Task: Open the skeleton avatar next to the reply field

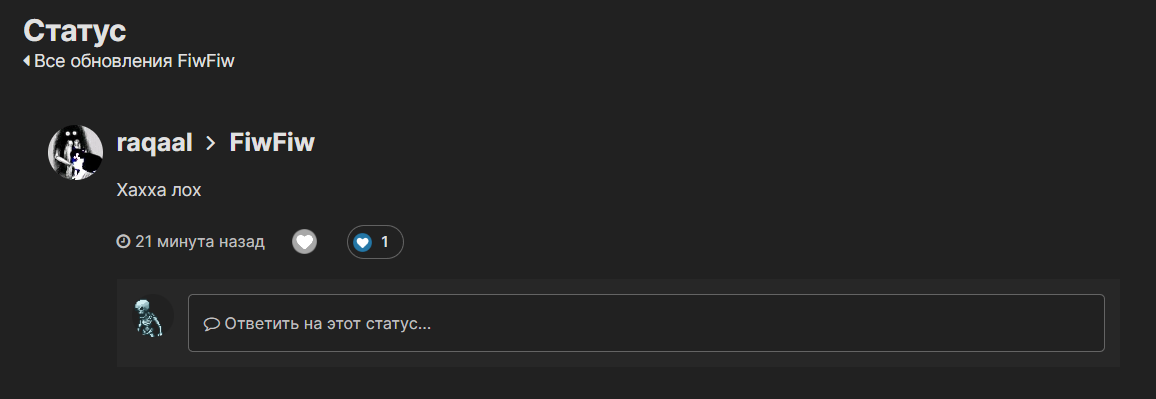Action: (x=153, y=316)
